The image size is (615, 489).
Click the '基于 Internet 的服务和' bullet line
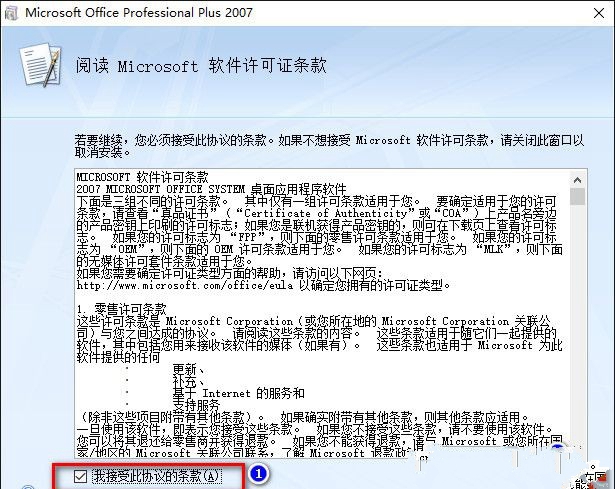pos(238,393)
